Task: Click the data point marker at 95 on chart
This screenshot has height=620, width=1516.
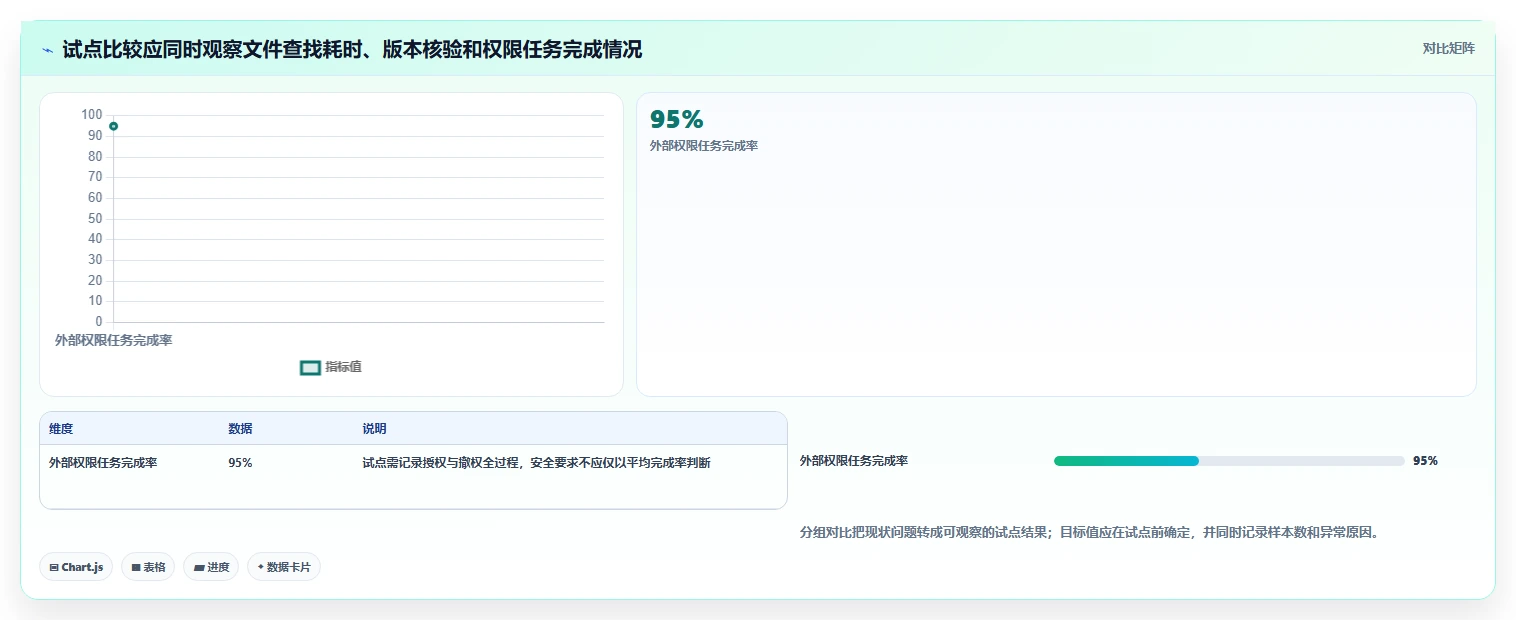Action: 114,126
